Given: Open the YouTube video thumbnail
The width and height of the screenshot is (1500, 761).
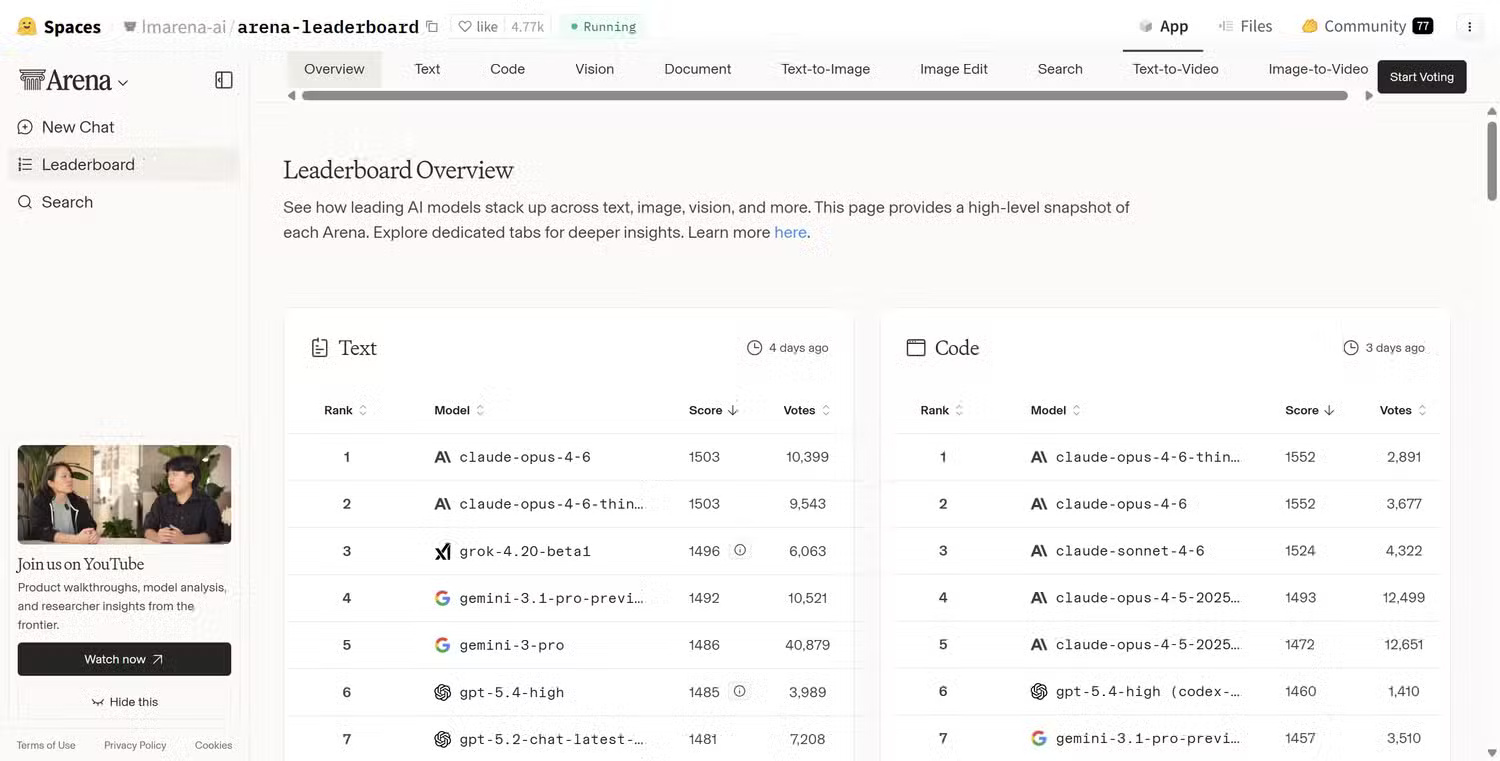Looking at the screenshot, I should pyautogui.click(x=124, y=494).
